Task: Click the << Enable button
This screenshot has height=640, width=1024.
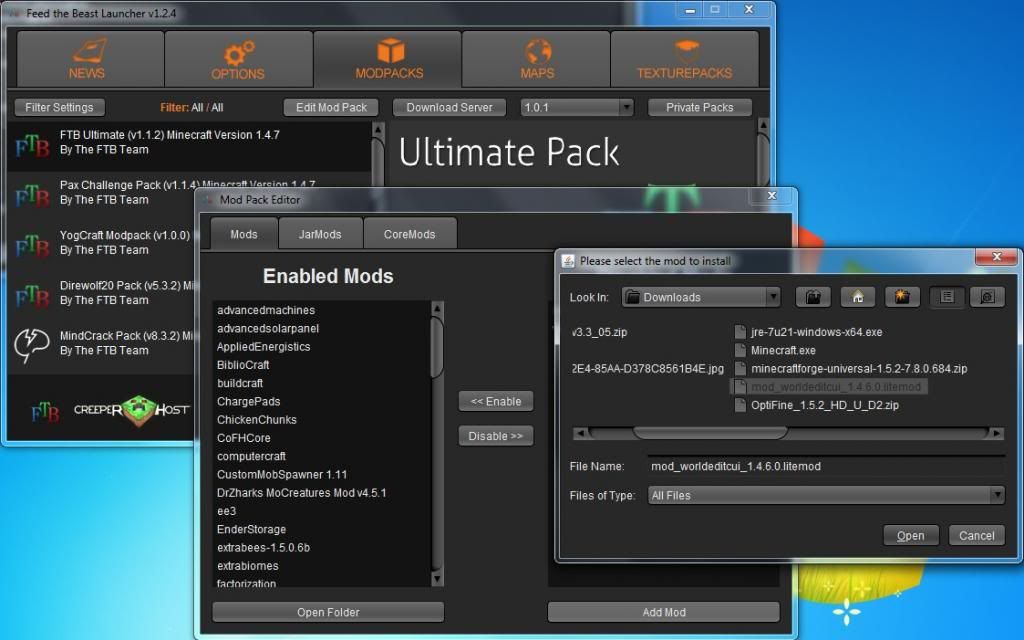Action: [x=496, y=402]
